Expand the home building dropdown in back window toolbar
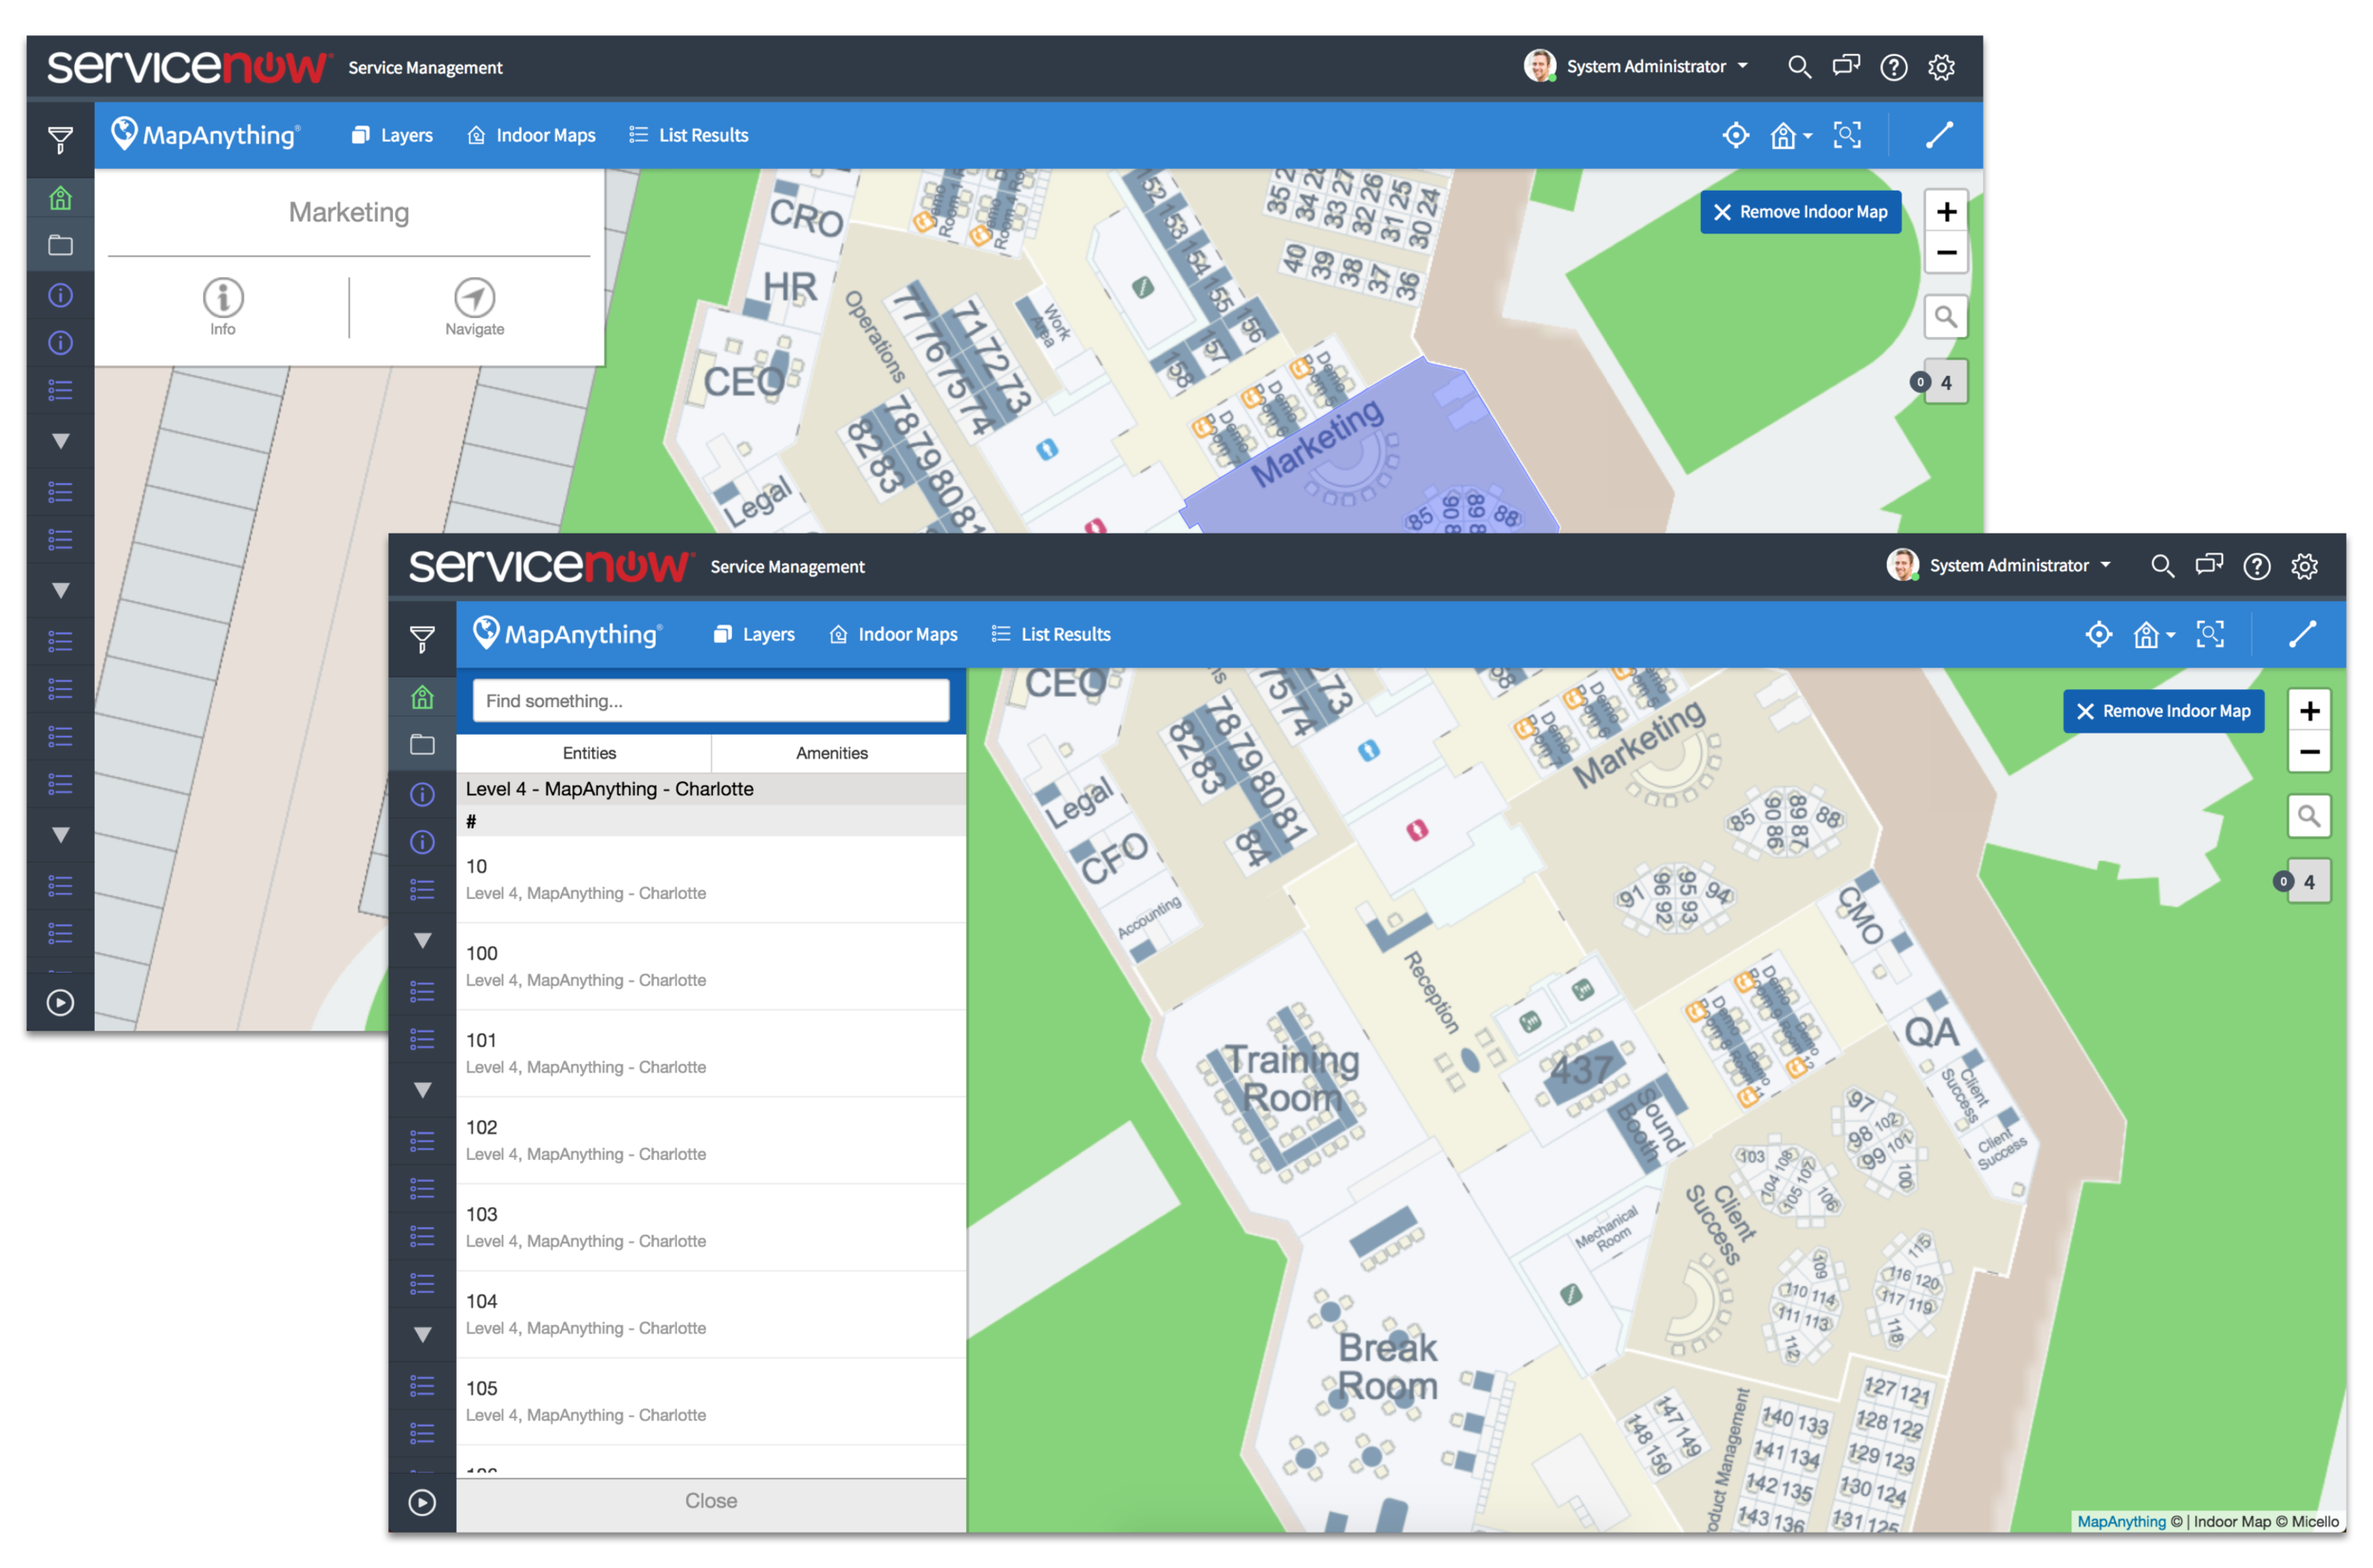The image size is (2373, 1568). 1791,135
